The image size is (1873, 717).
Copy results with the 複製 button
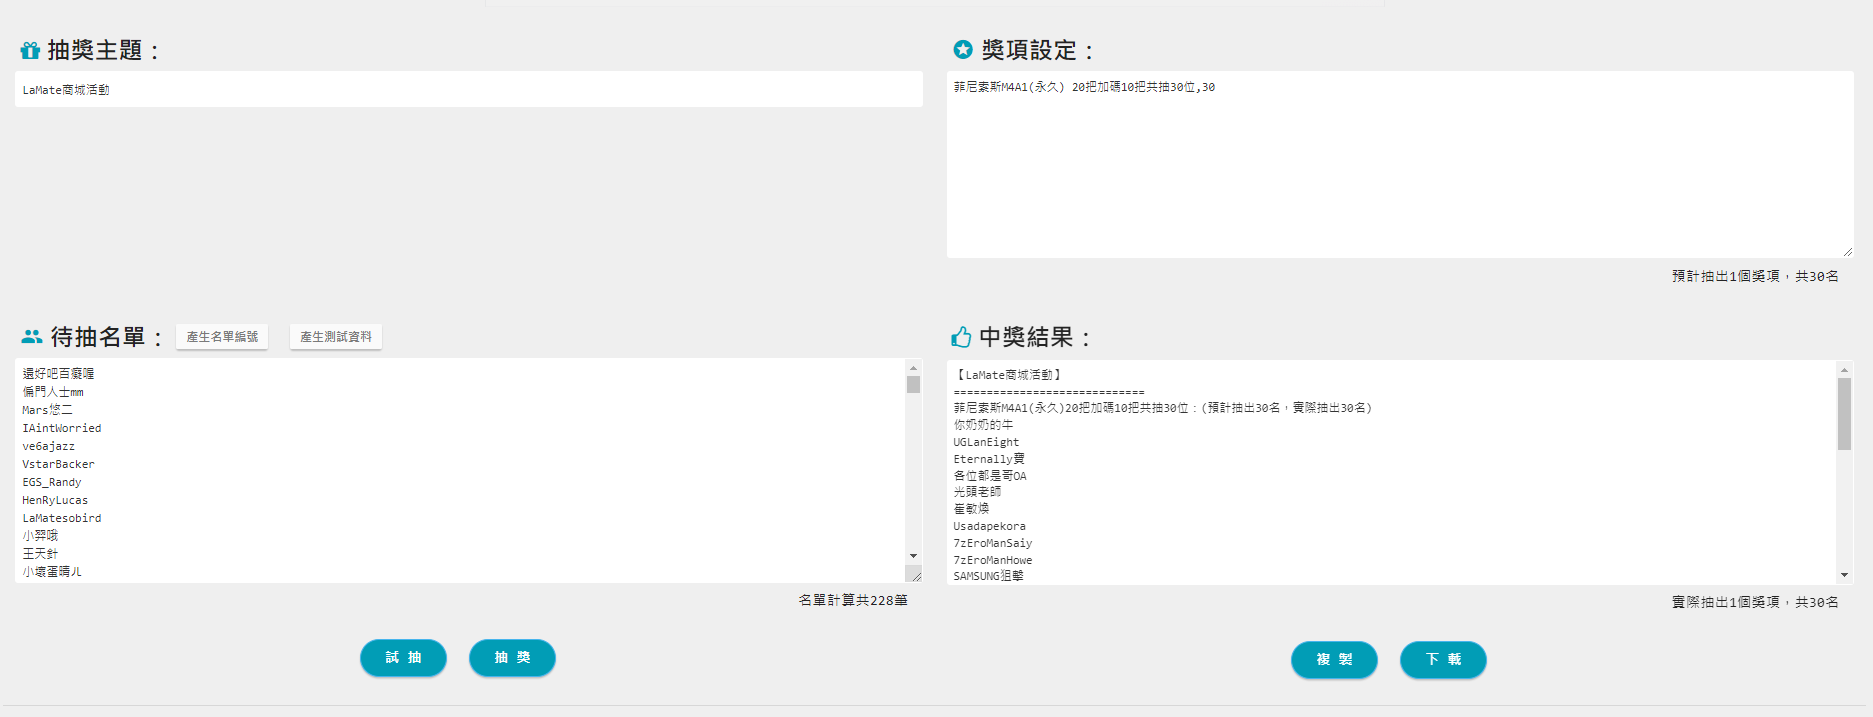click(1334, 660)
